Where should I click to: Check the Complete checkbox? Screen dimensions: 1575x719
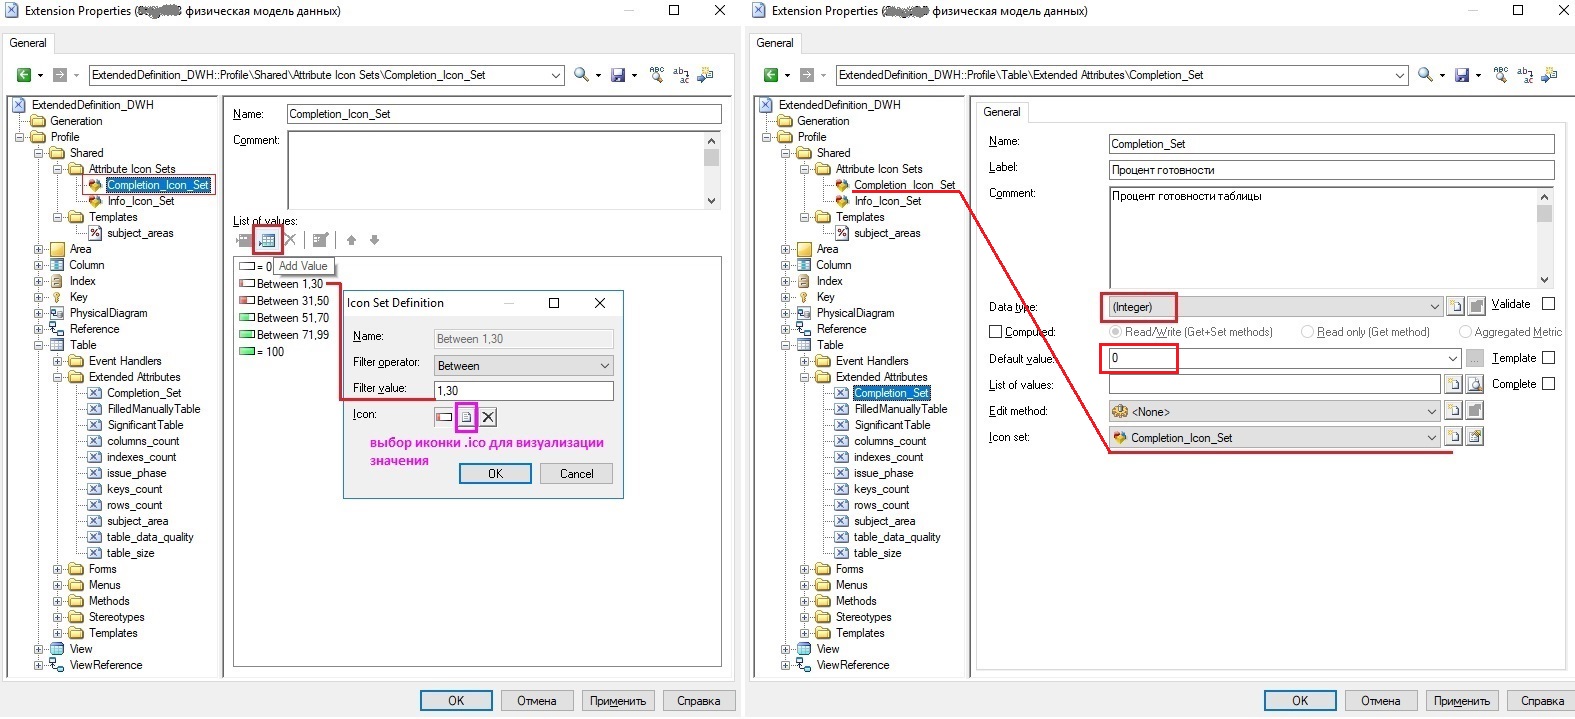click(1548, 384)
